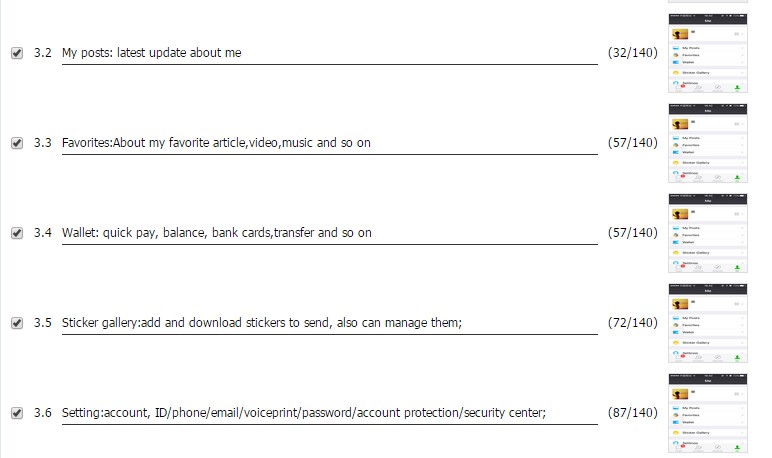The image size is (772, 458).
Task: Open the phone screenshot thumbnail for 3.2
Action: 708,53
